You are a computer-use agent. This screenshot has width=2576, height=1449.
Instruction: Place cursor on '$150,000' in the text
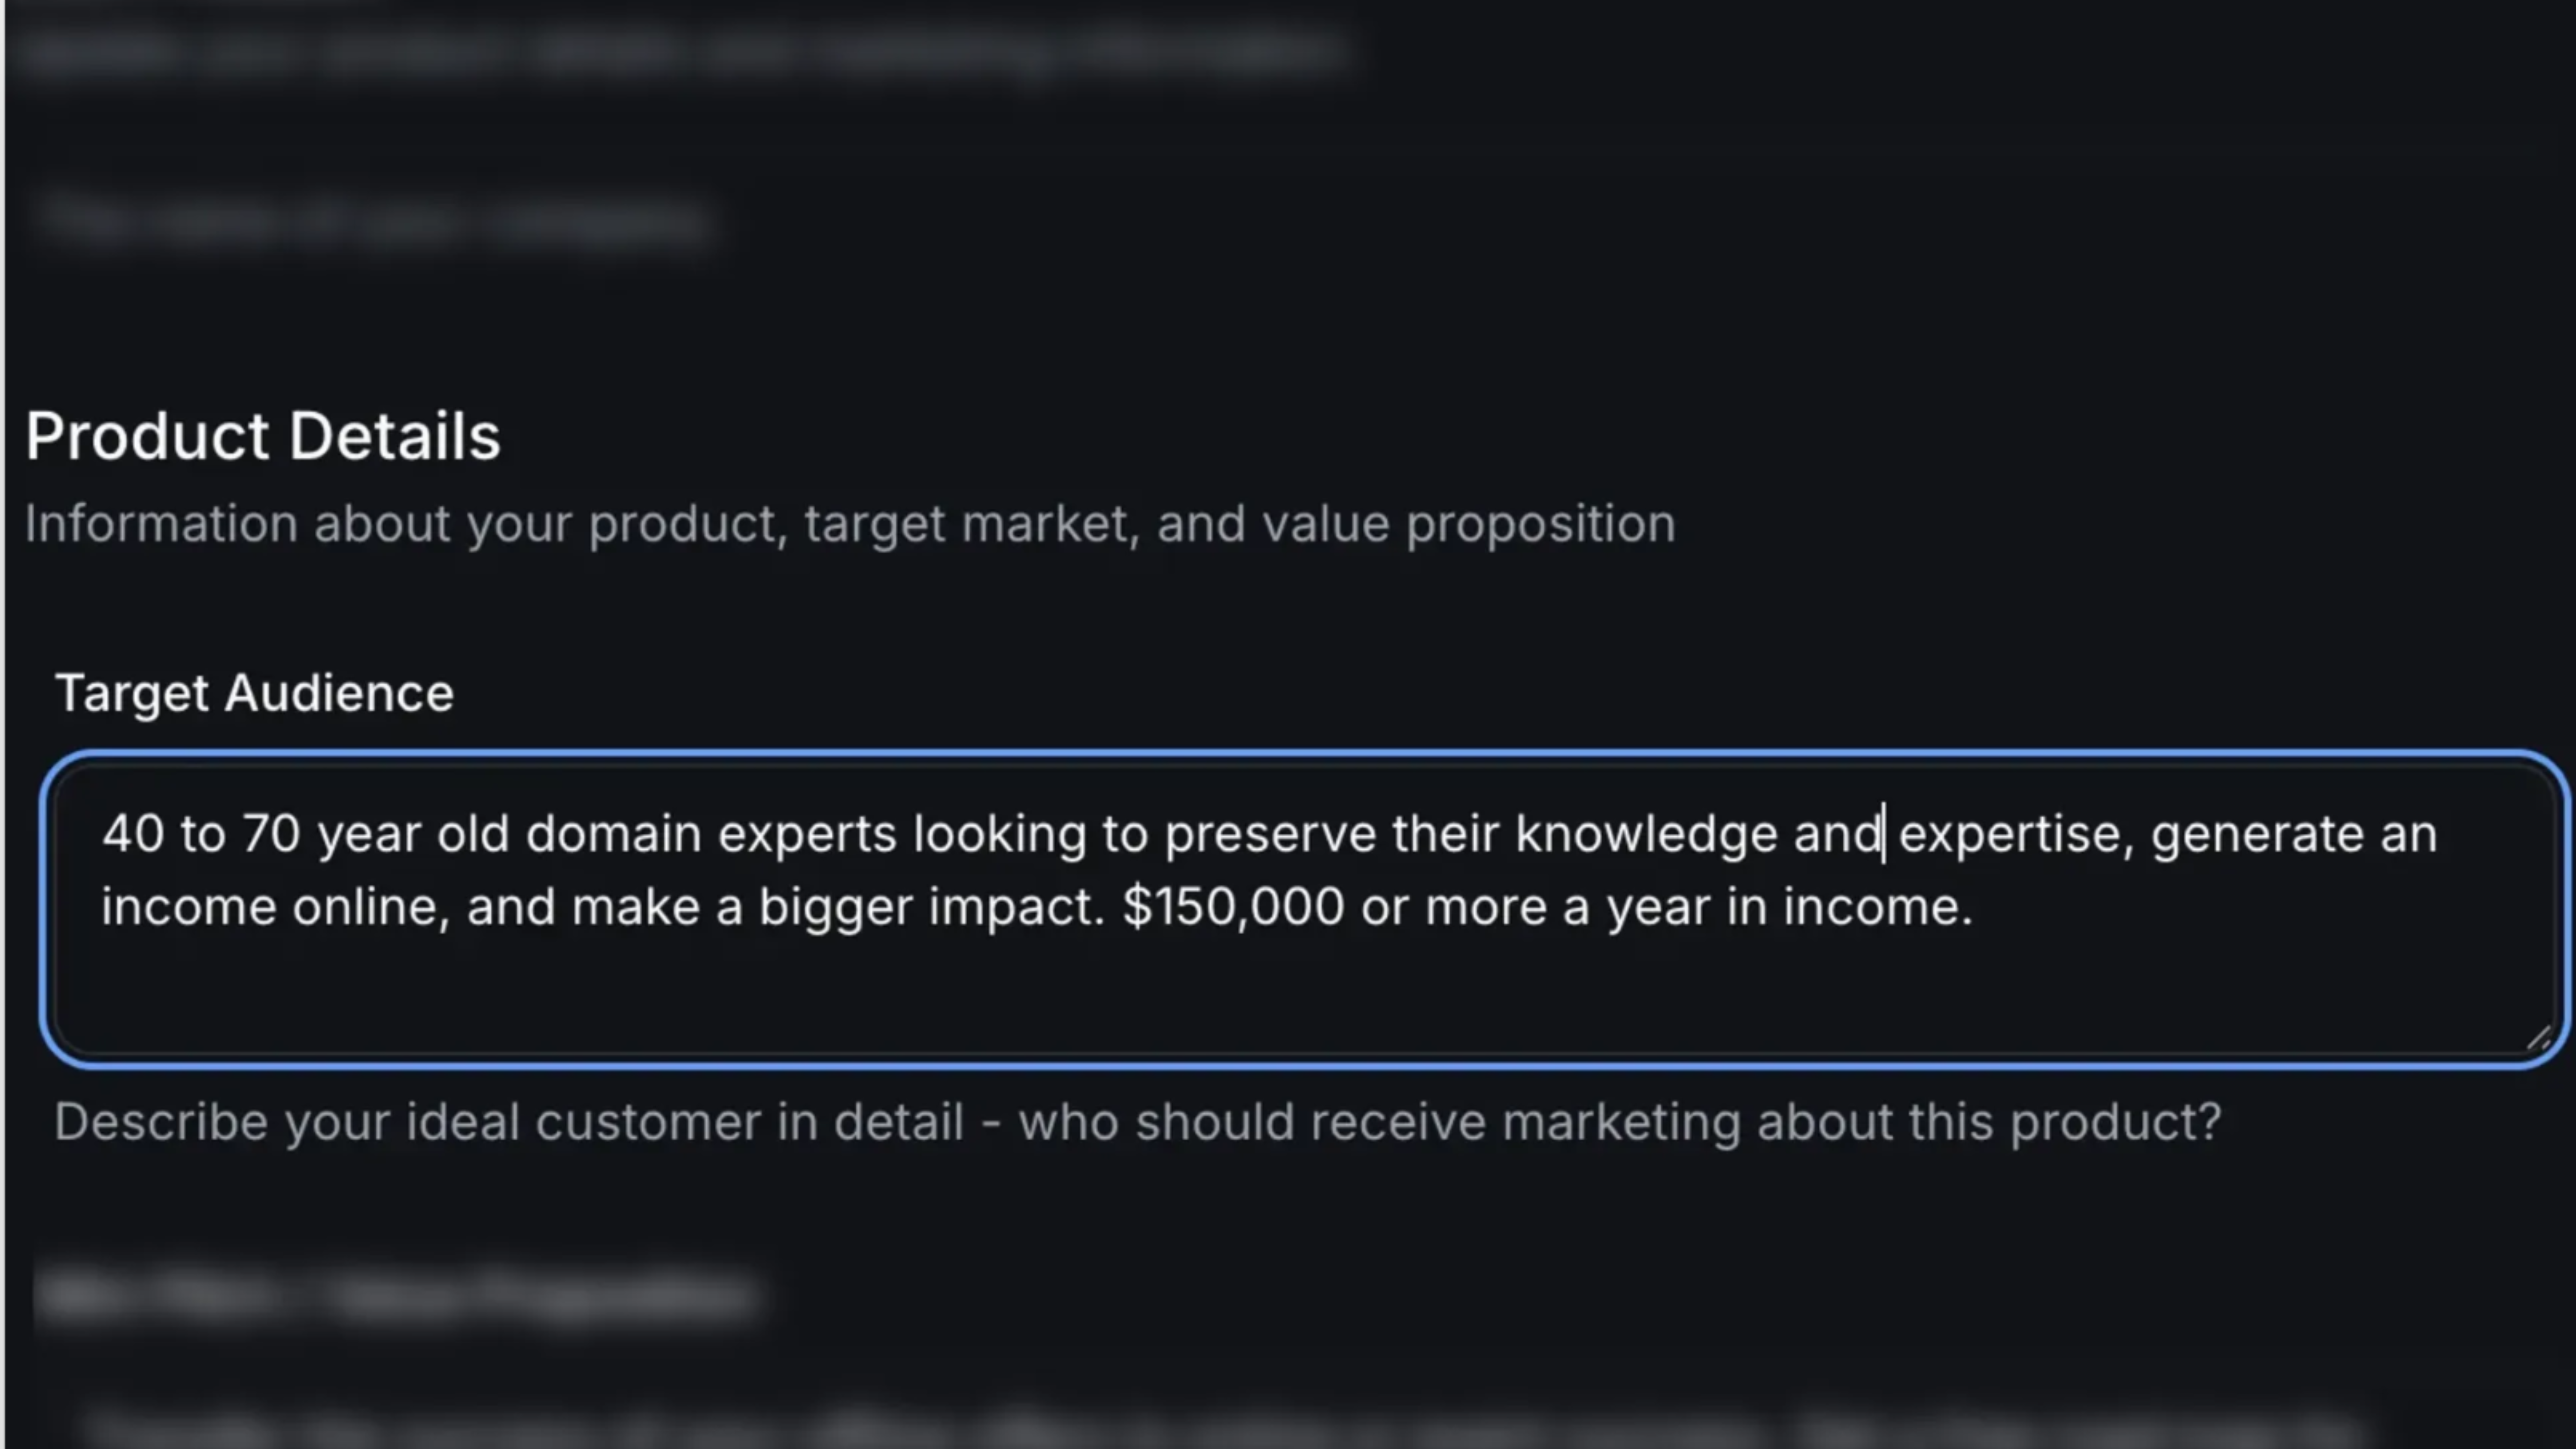1232,907
